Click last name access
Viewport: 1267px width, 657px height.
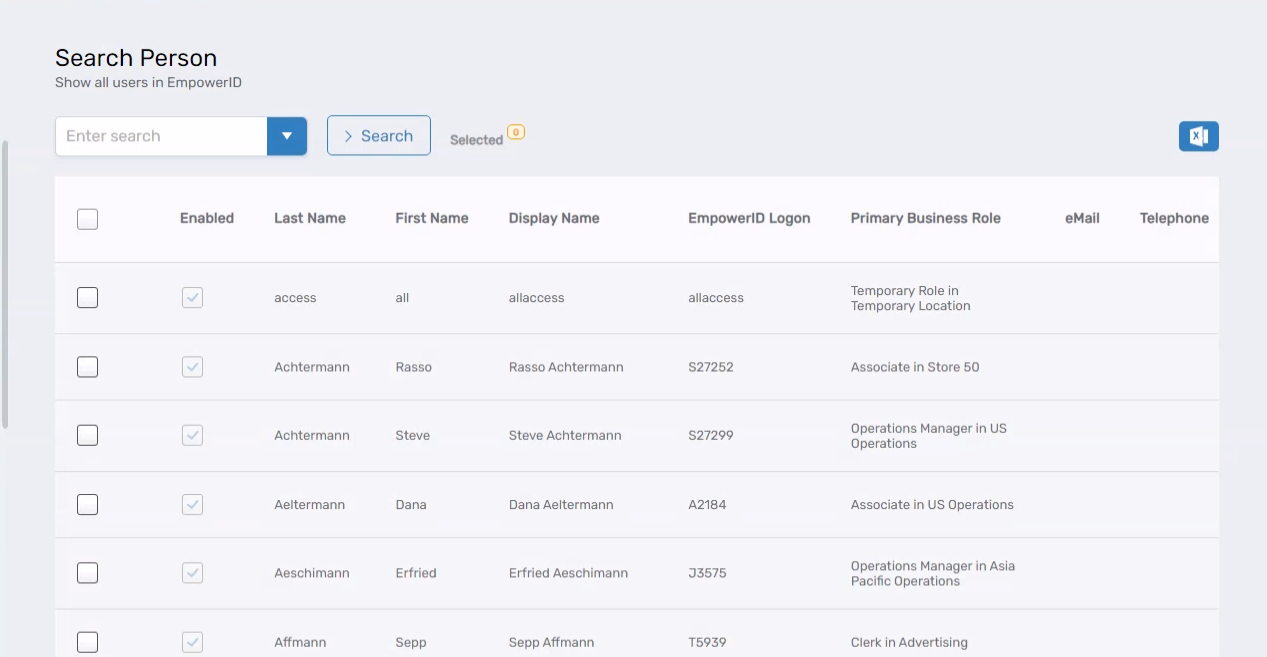295,298
